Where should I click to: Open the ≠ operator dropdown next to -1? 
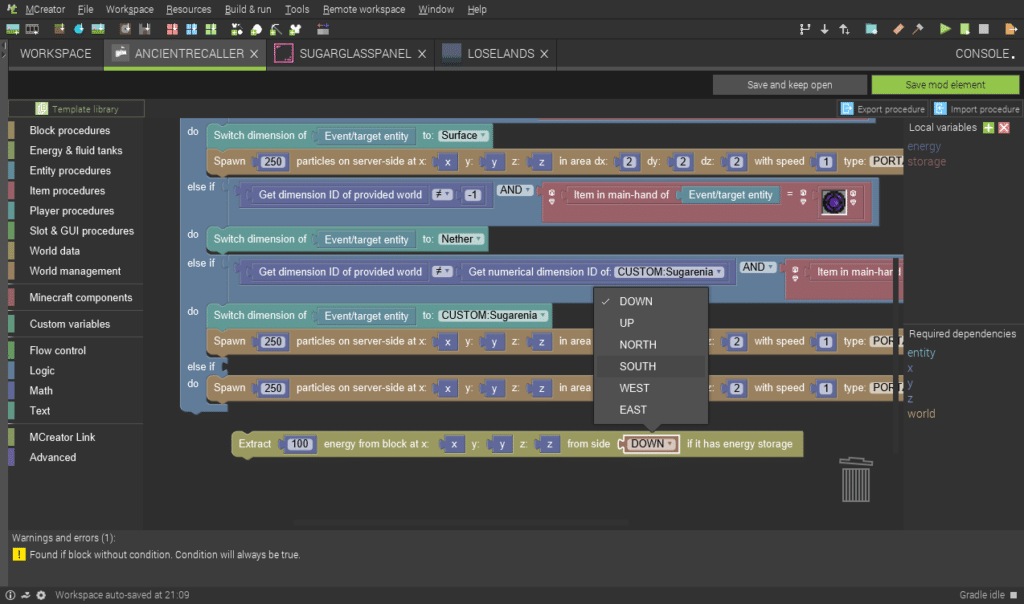(442, 195)
